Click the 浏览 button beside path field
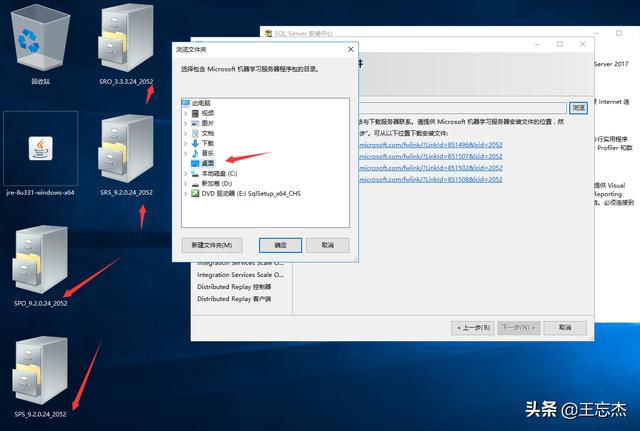 pyautogui.click(x=578, y=107)
